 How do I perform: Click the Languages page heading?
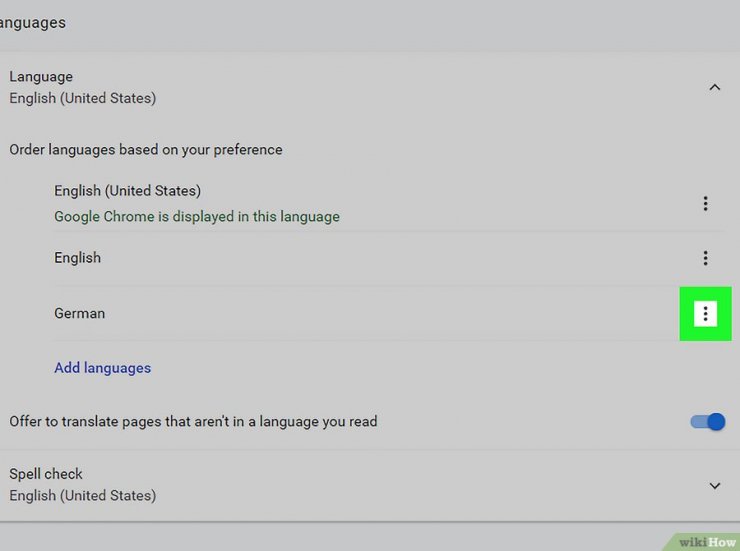(x=32, y=22)
